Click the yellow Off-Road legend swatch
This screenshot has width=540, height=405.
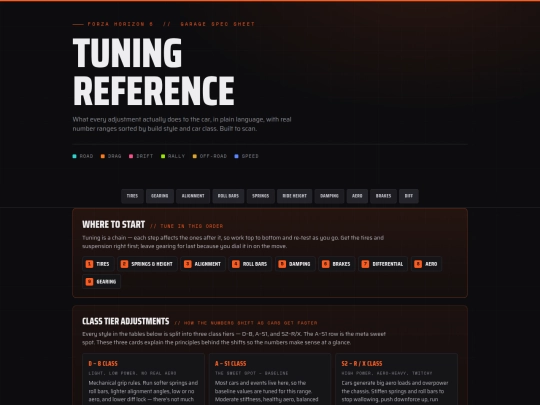point(195,156)
